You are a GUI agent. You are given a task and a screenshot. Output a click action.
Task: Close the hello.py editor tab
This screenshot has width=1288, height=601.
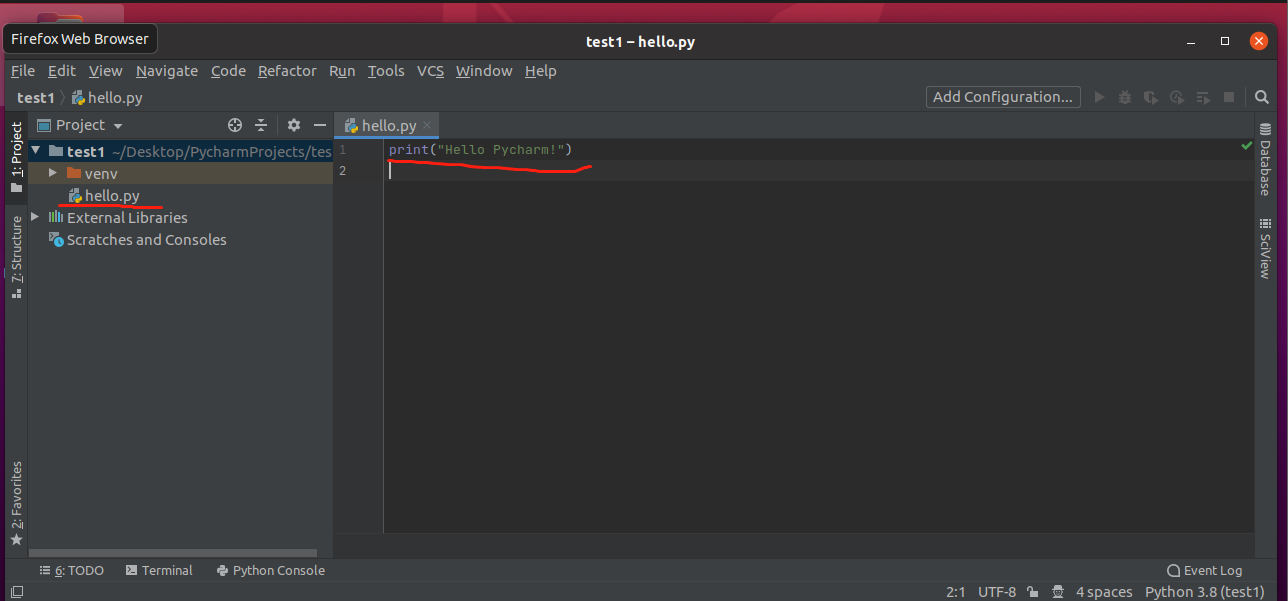tap(427, 125)
